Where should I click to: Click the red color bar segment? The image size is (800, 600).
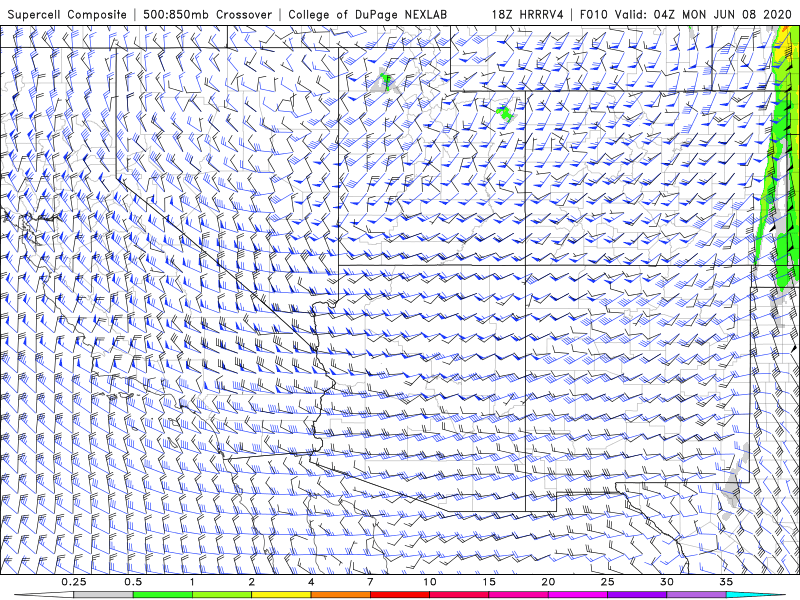pyautogui.click(x=399, y=595)
